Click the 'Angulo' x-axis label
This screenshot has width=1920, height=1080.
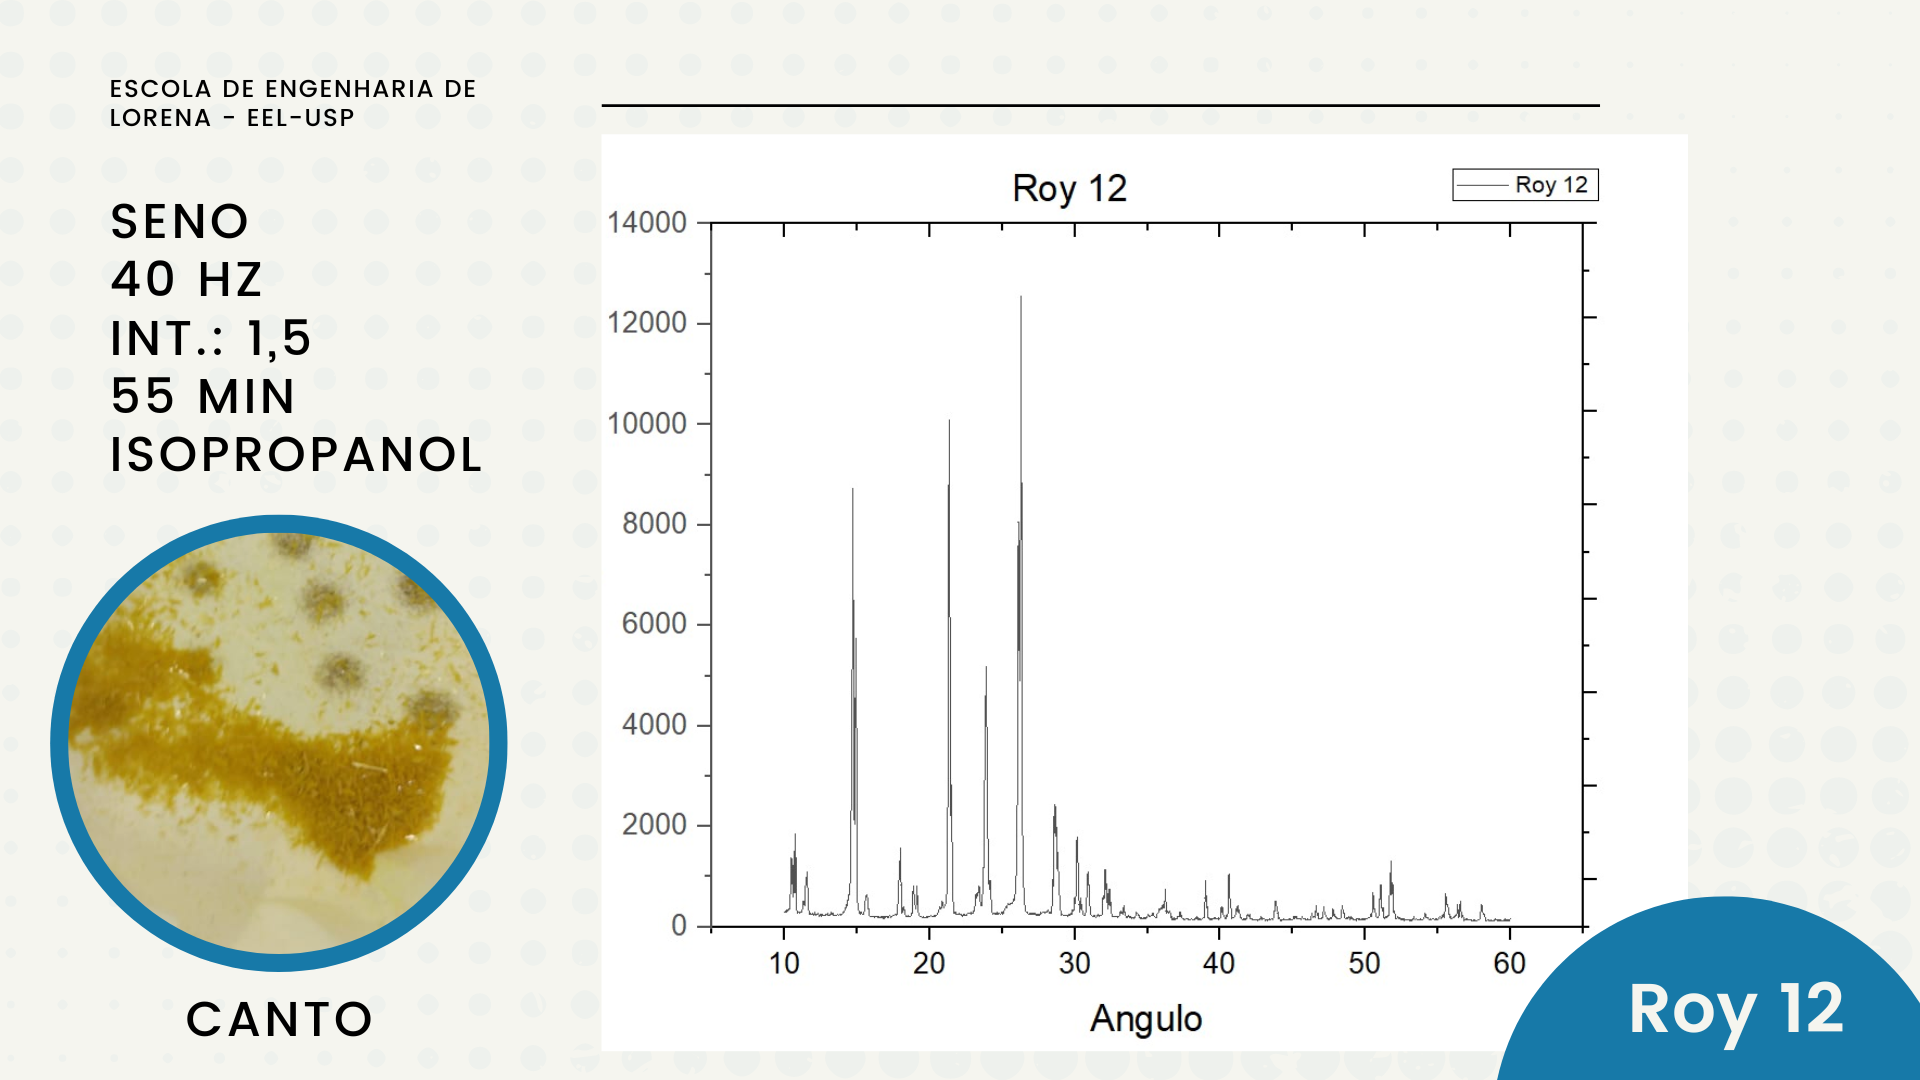tap(1146, 1019)
